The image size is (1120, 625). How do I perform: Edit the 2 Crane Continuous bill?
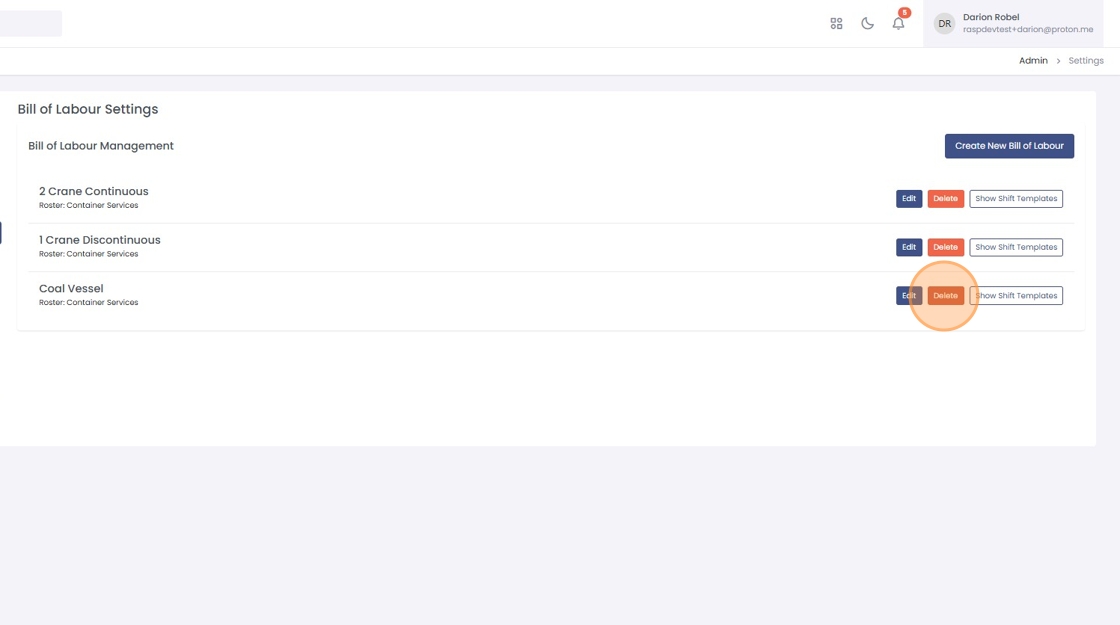908,199
